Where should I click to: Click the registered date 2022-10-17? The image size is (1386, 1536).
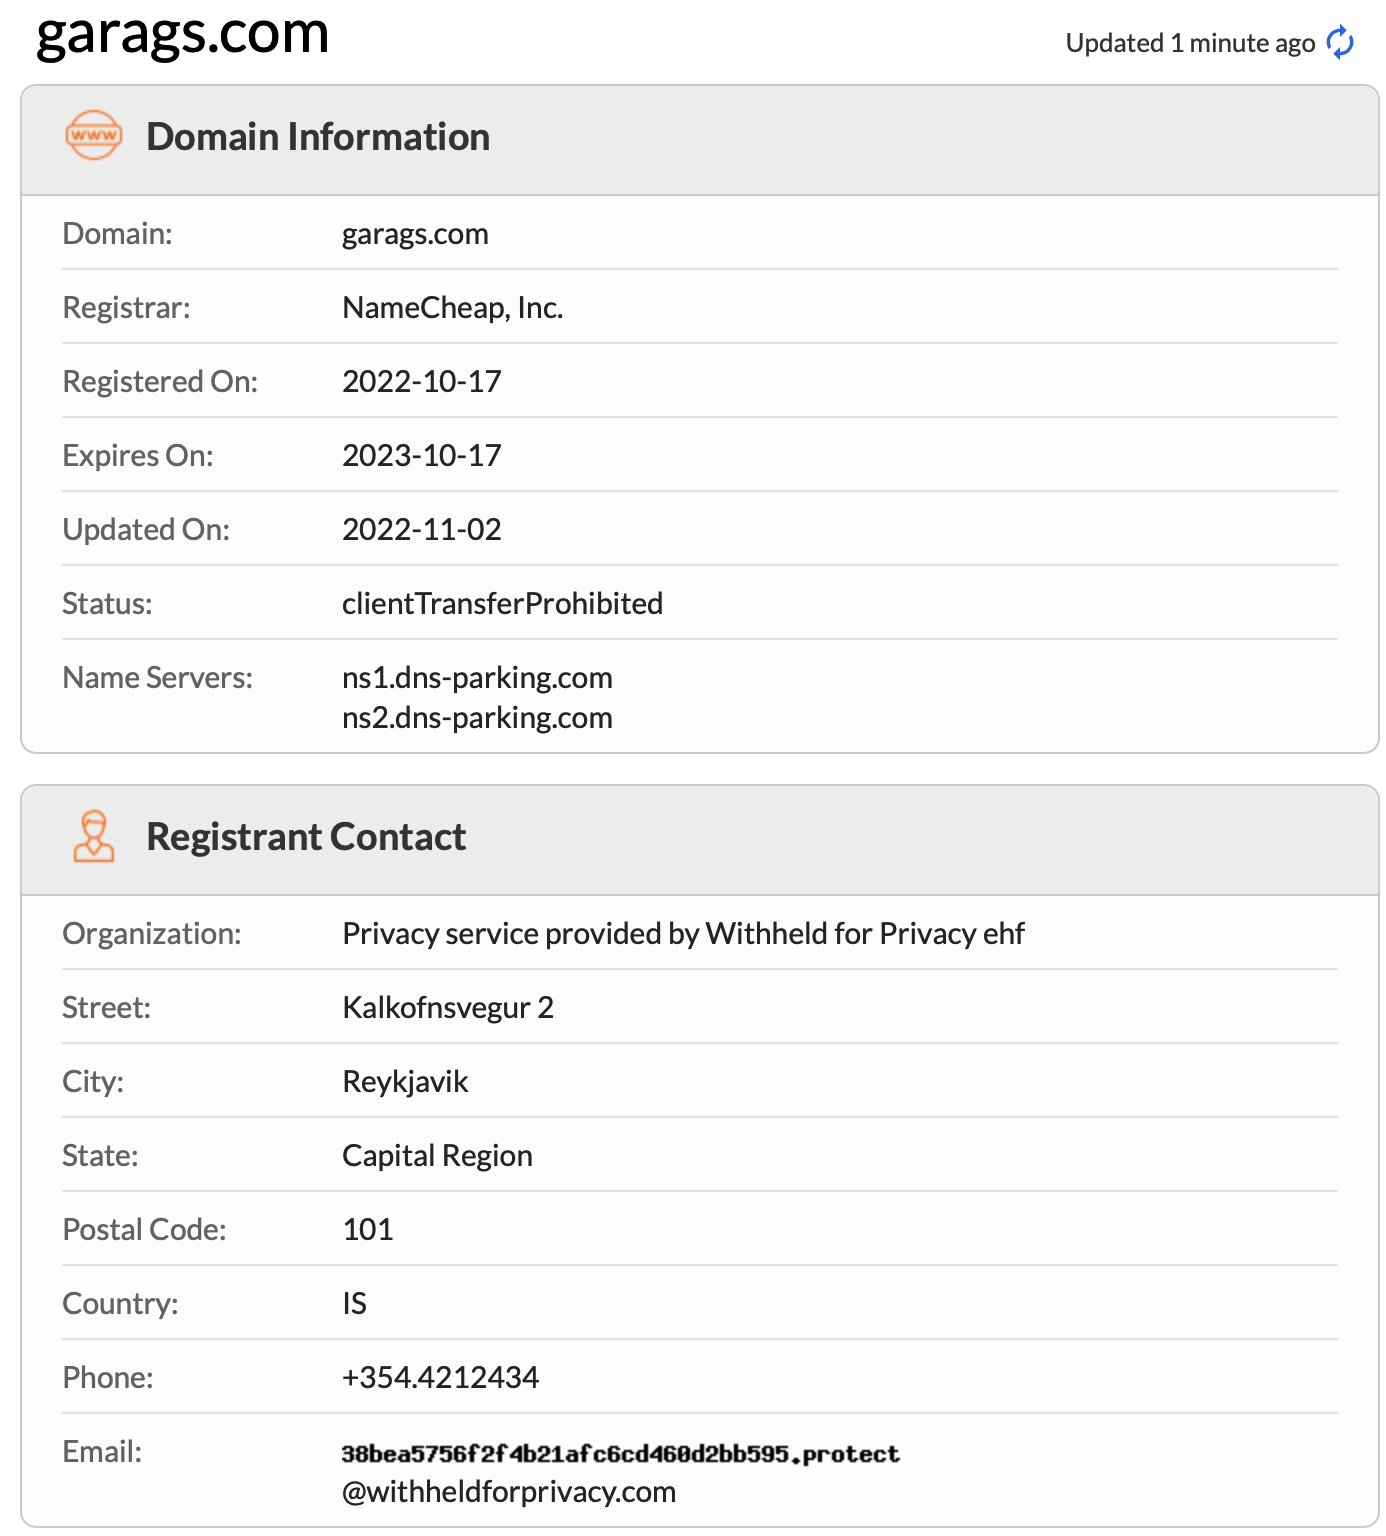422,382
